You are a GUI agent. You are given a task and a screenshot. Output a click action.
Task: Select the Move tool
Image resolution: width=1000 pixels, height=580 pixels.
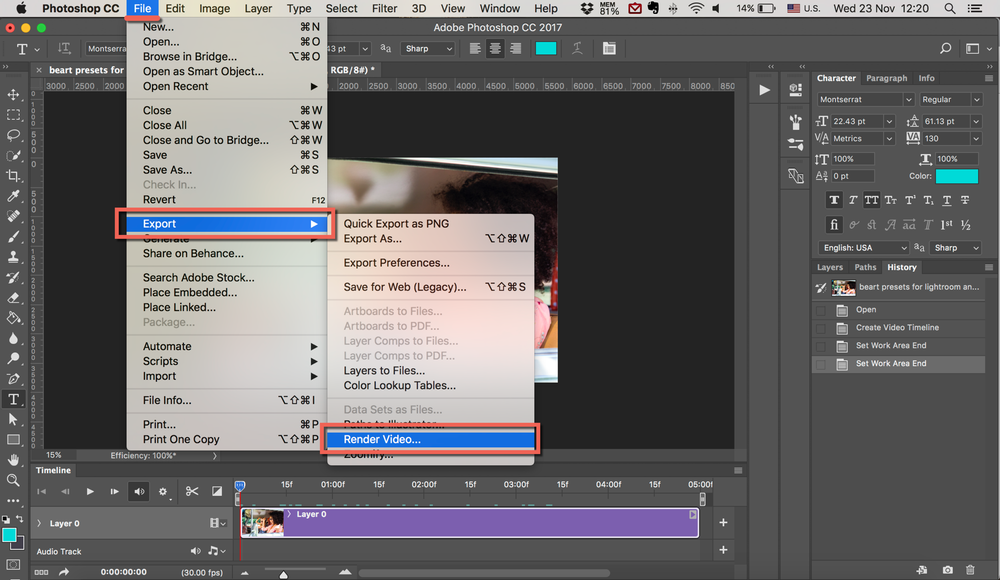(13, 94)
